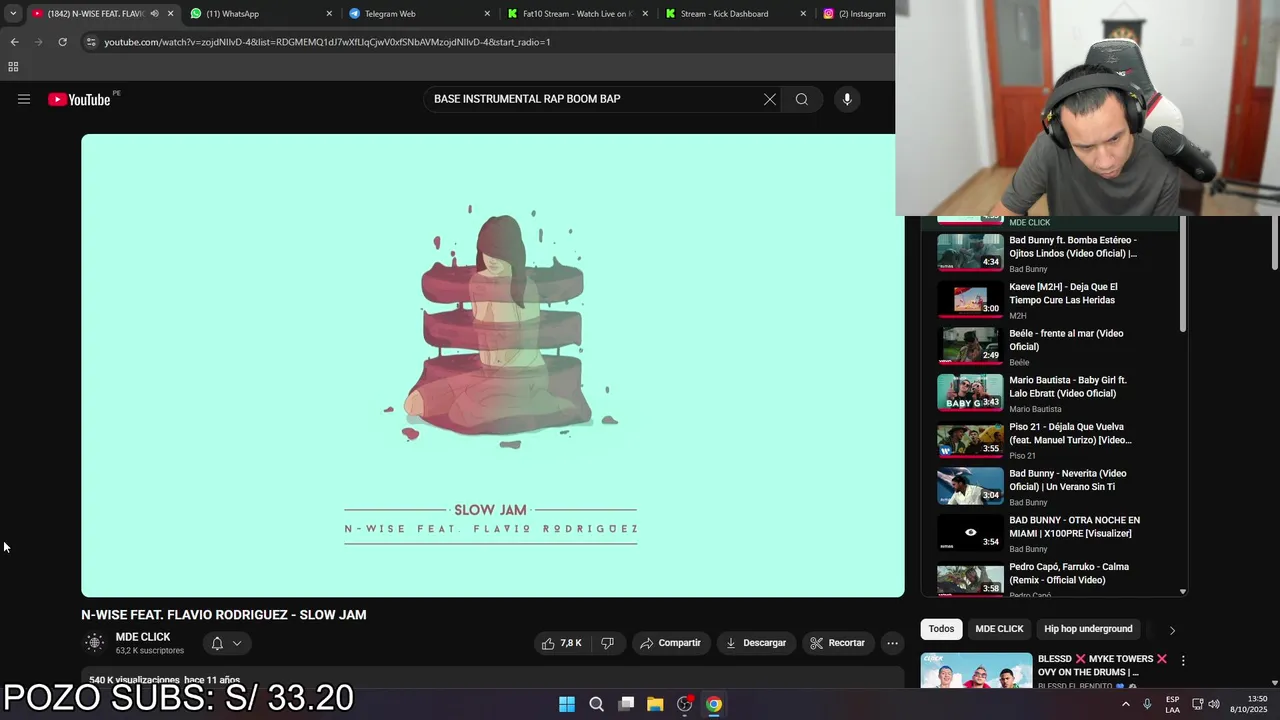1280x720 pixels.
Task: Open the MDE CLICK channel avatar
Action: point(94,643)
